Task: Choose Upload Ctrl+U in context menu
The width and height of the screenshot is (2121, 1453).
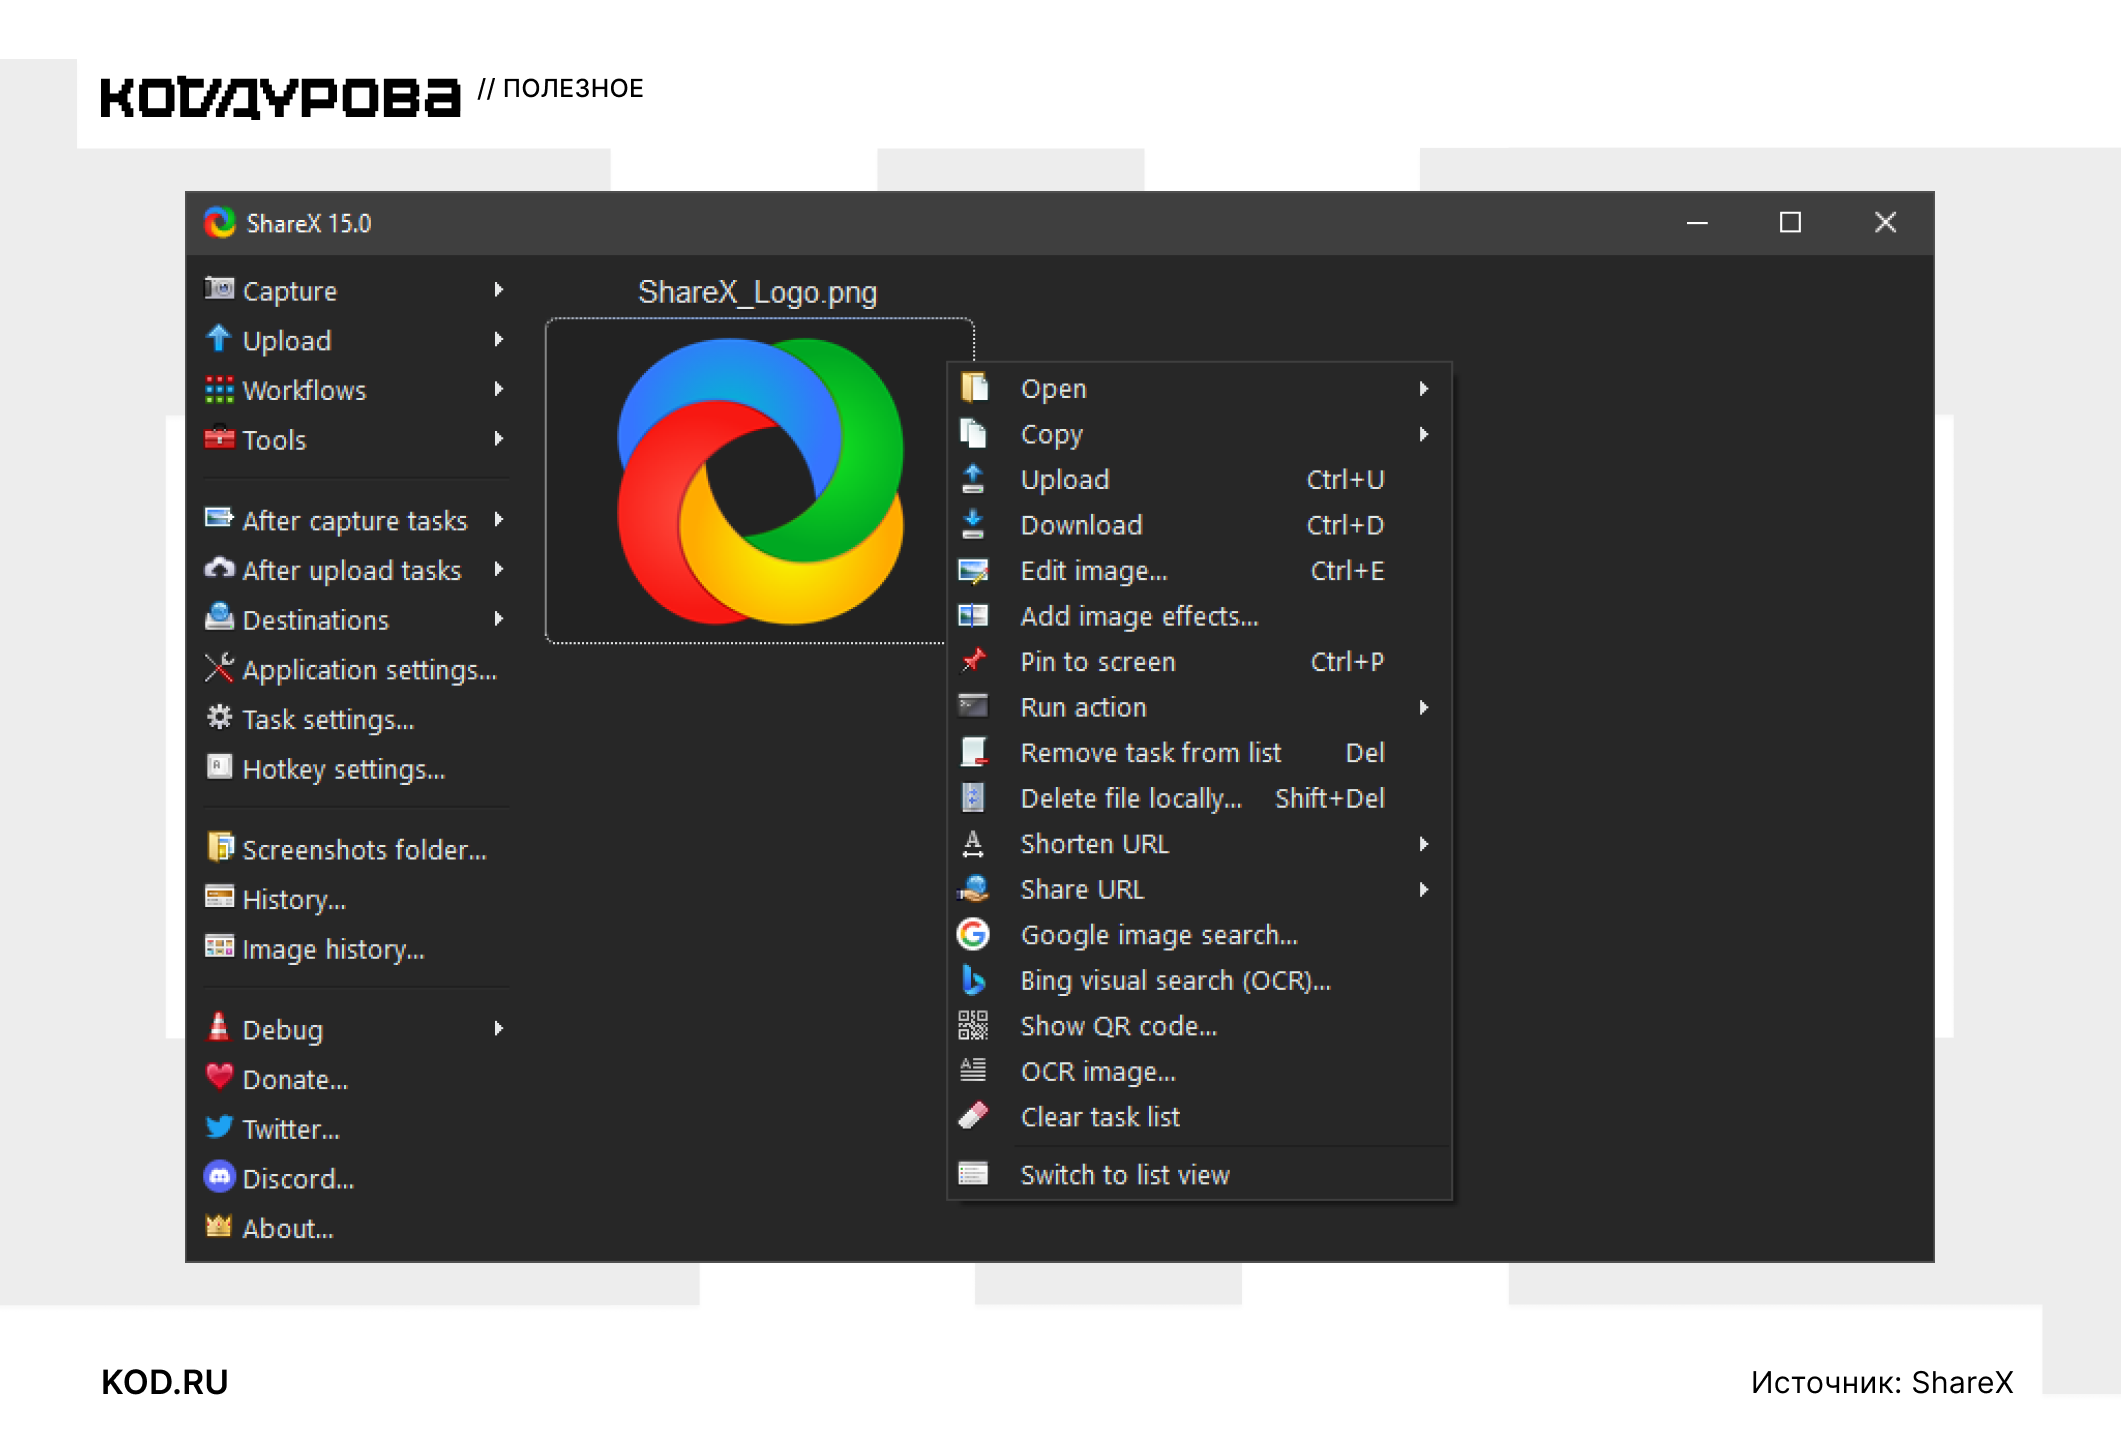Action: pyautogui.click(x=1199, y=480)
